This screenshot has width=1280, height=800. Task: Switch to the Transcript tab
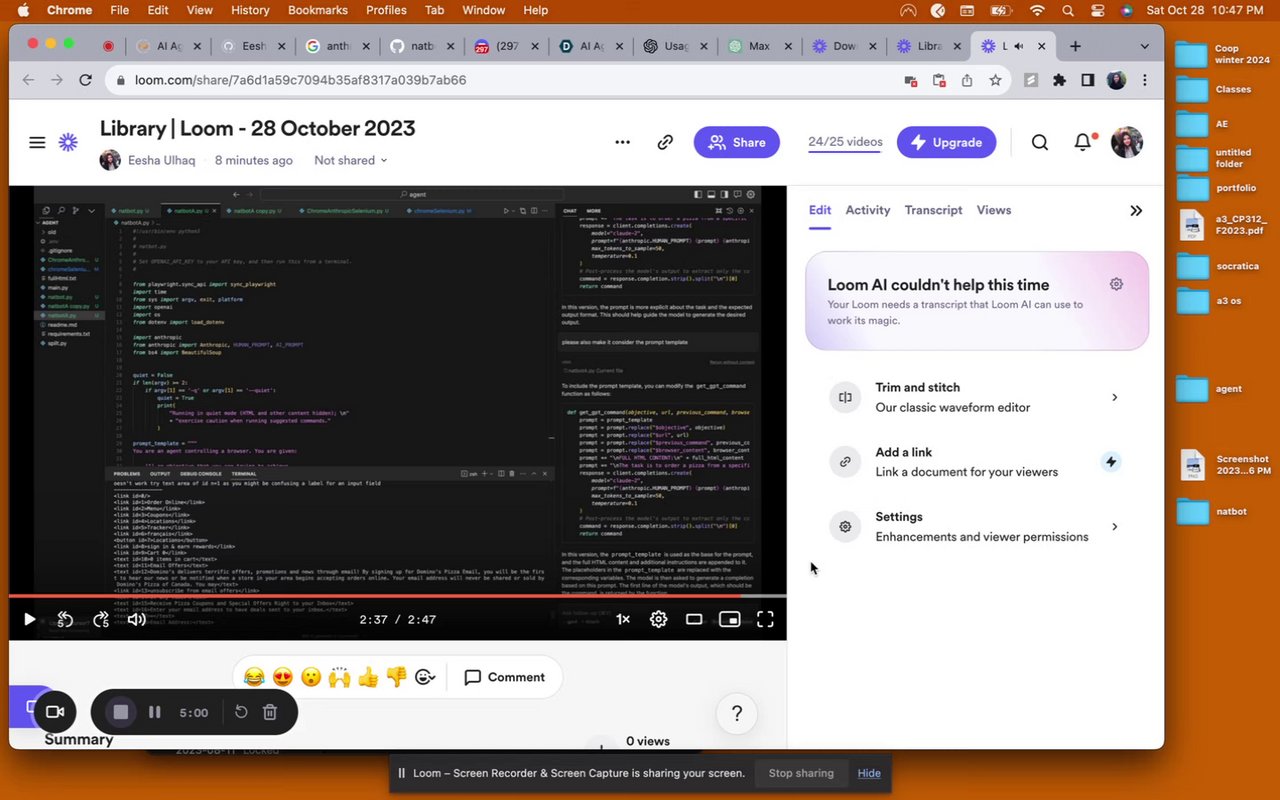coord(933,210)
